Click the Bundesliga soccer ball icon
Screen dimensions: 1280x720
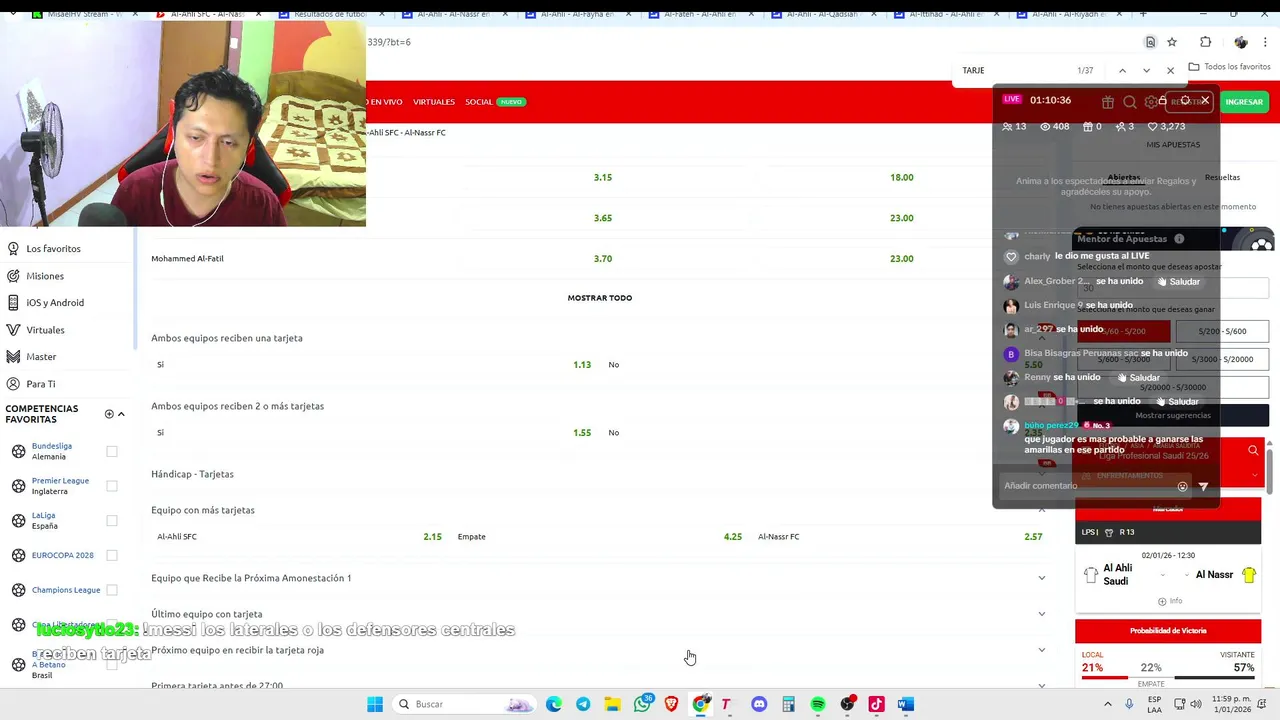click(18, 451)
